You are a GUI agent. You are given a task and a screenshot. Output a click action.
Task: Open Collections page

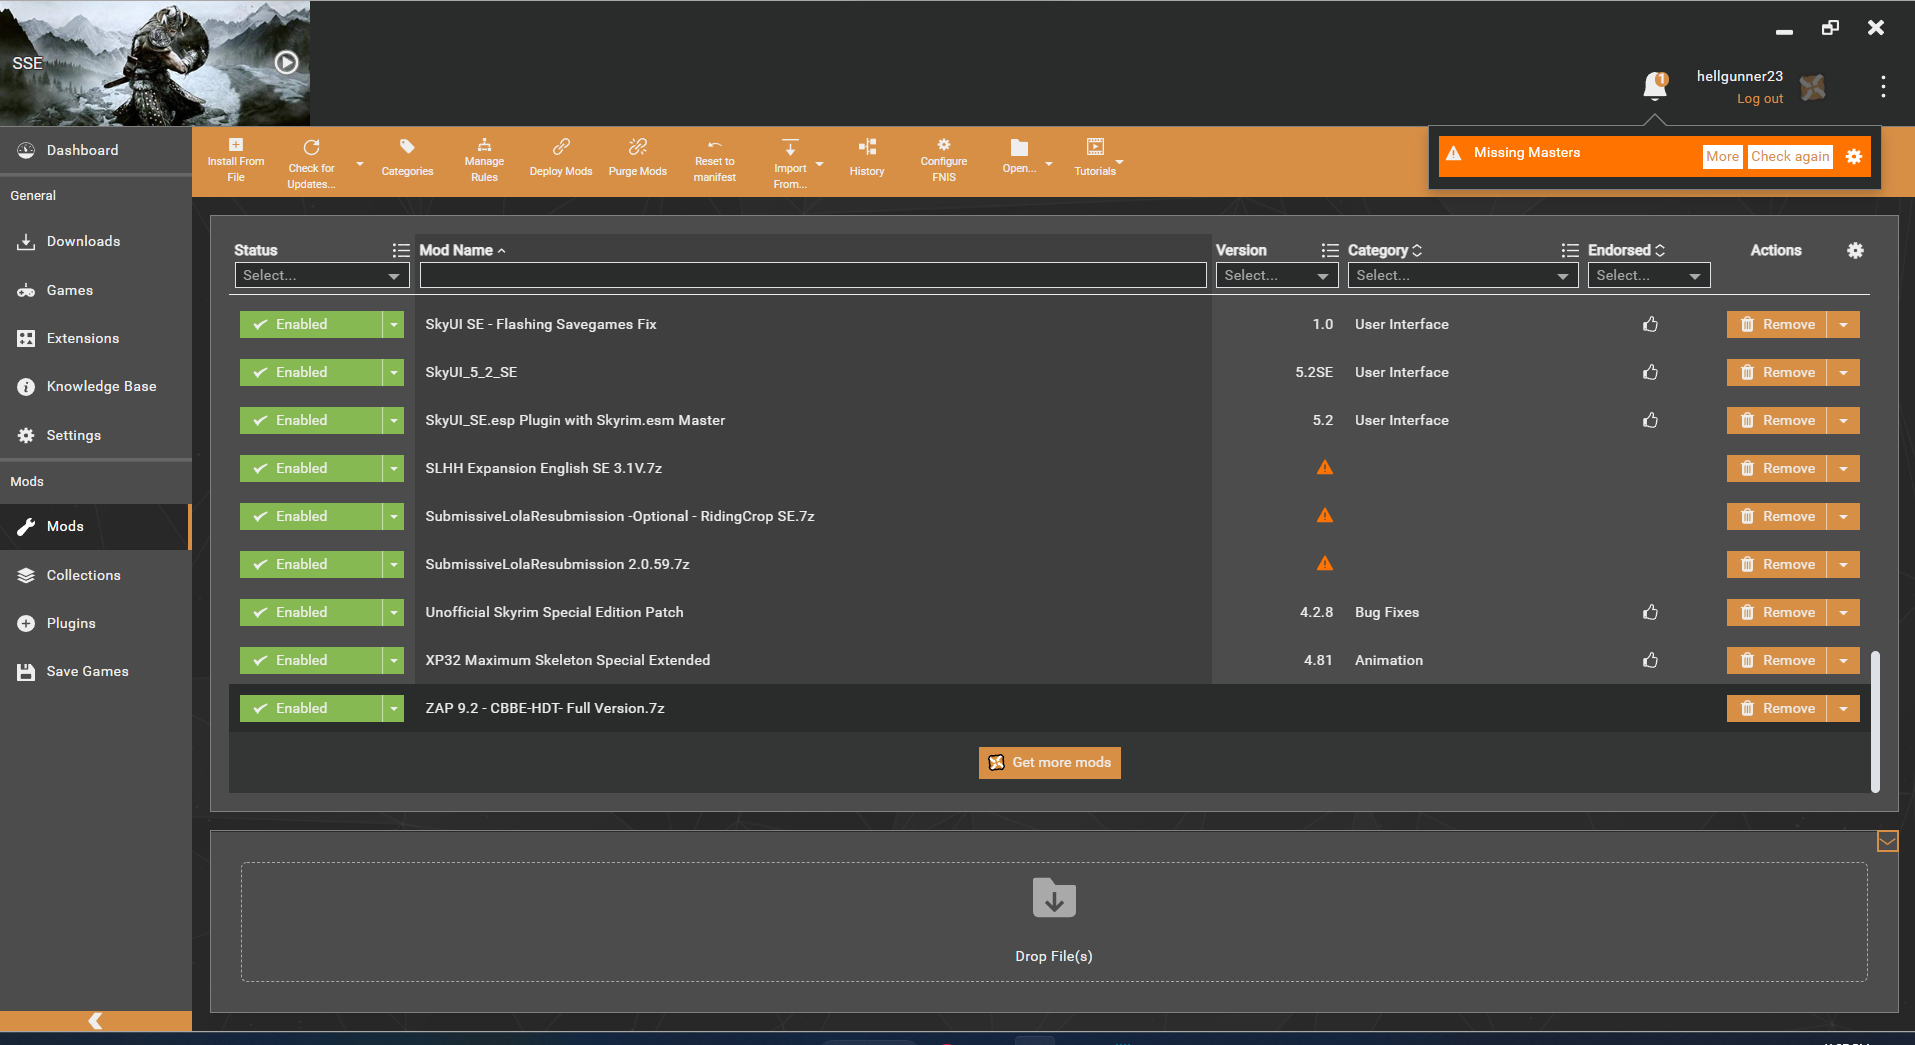96,575
